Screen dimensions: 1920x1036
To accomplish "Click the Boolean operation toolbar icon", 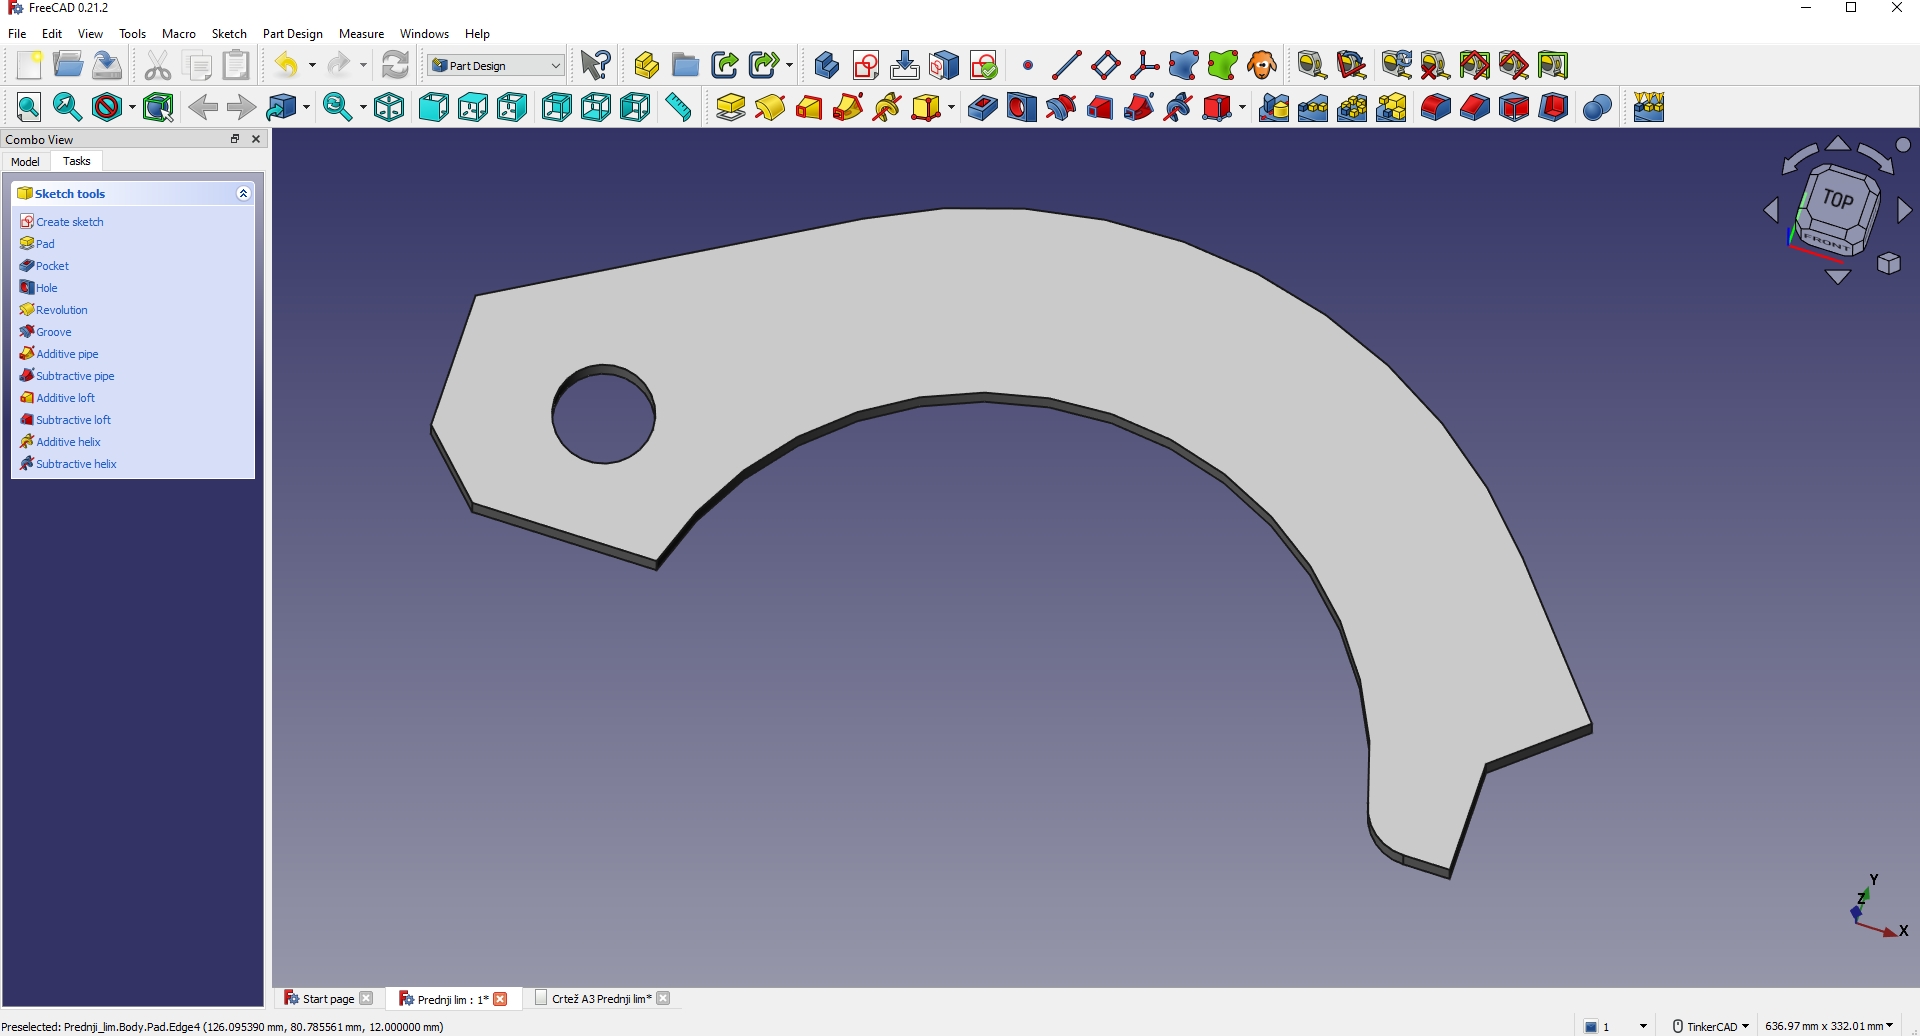I will click(1597, 107).
